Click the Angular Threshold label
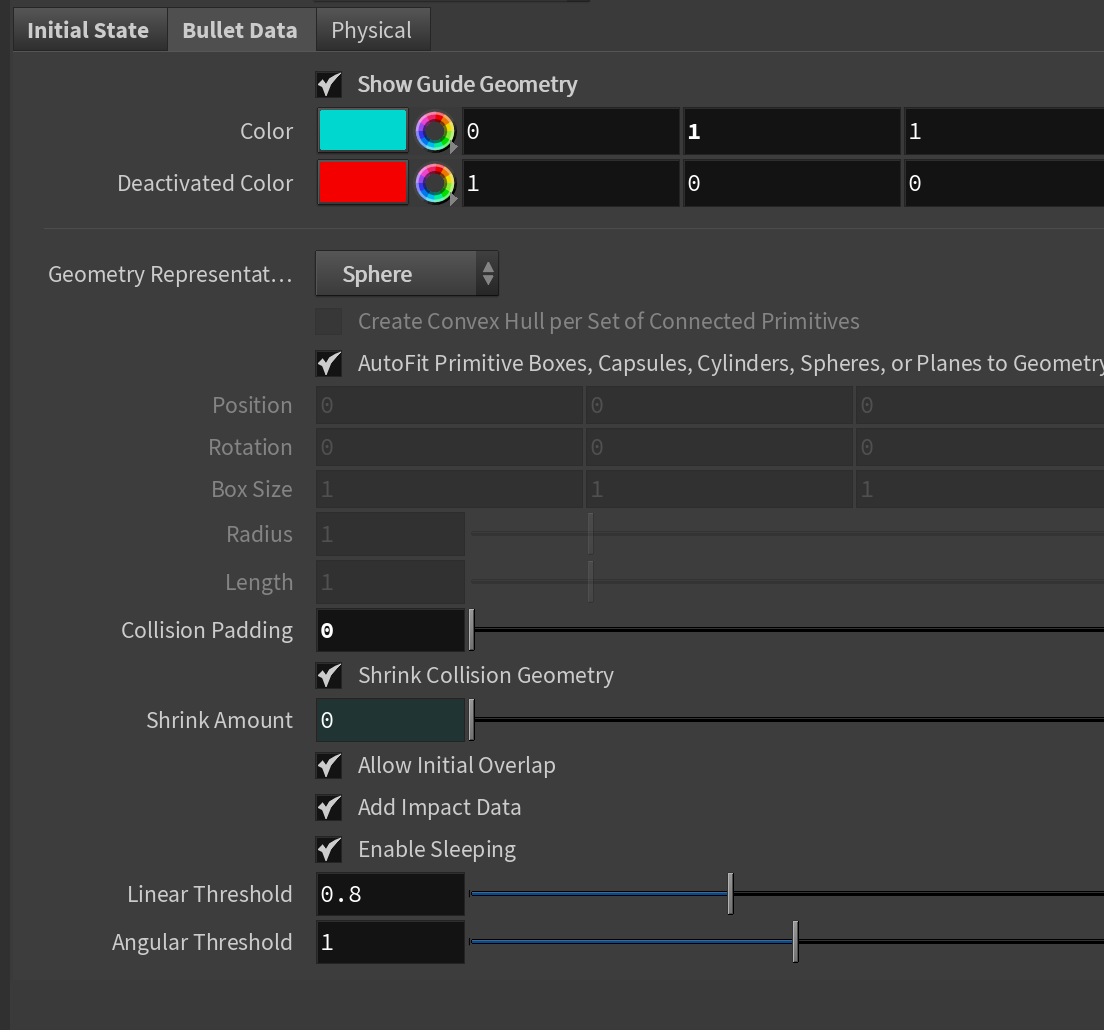The image size is (1104, 1030). [202, 942]
